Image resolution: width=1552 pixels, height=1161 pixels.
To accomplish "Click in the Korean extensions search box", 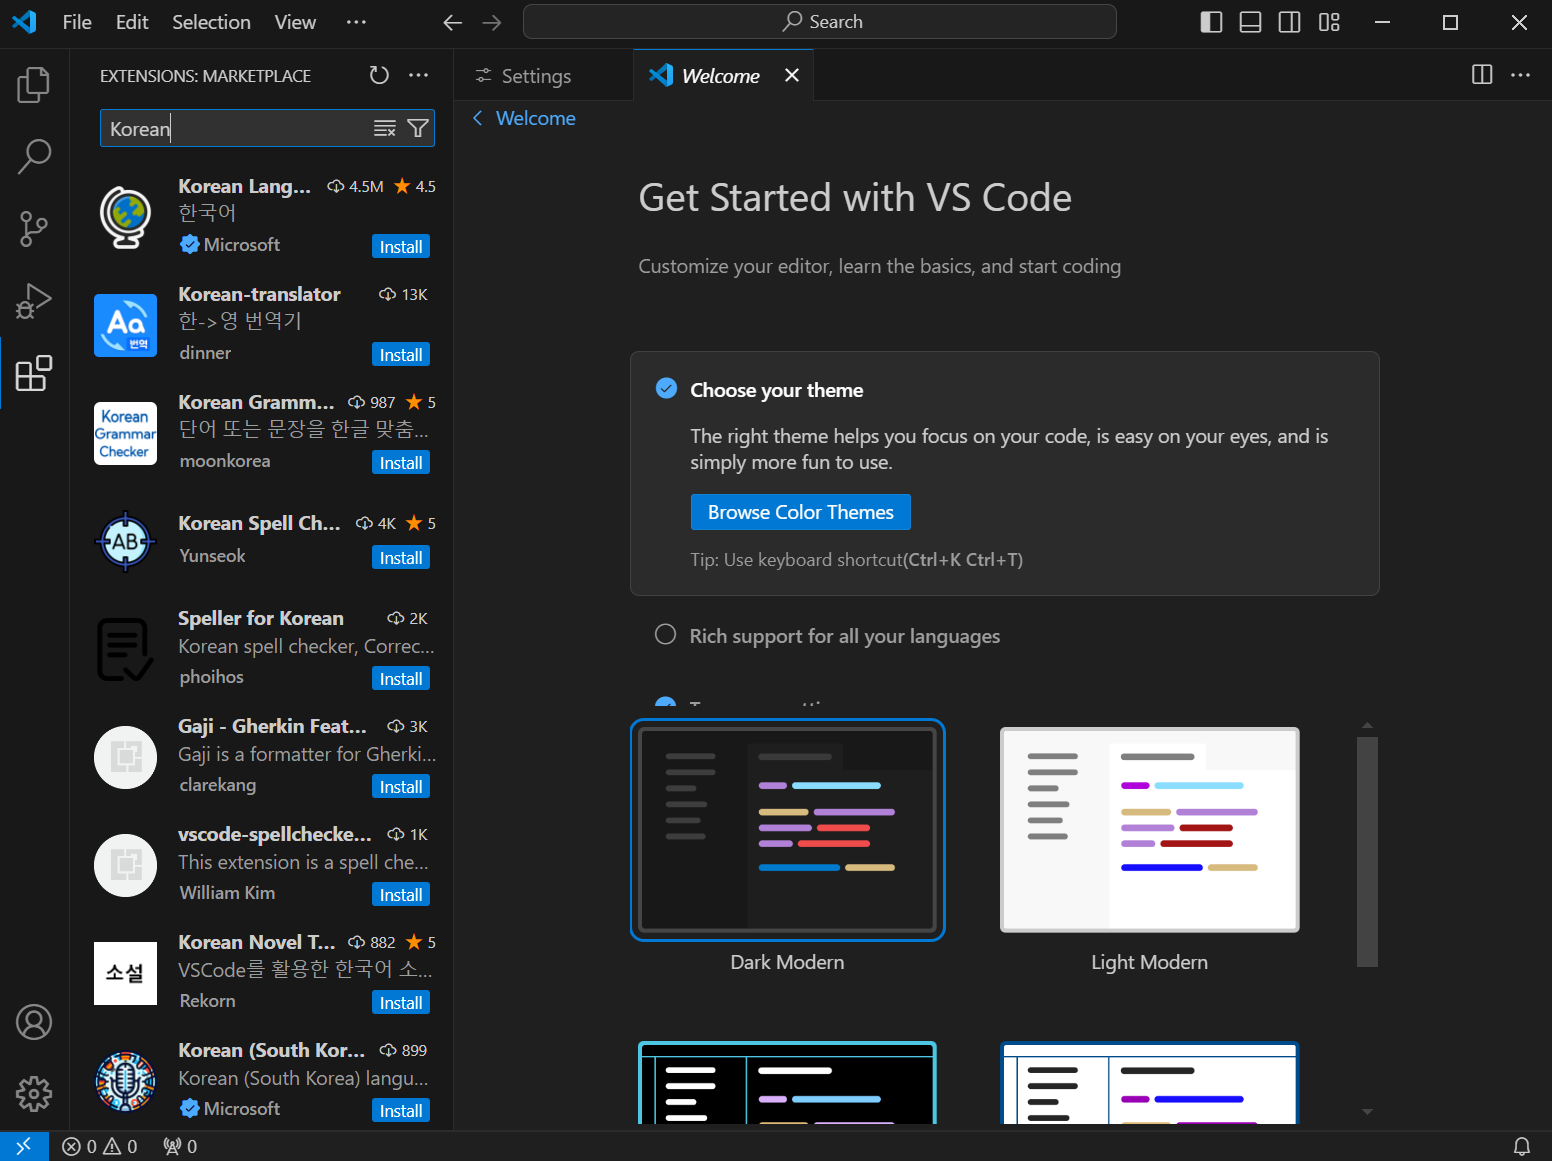I will pyautogui.click(x=237, y=128).
